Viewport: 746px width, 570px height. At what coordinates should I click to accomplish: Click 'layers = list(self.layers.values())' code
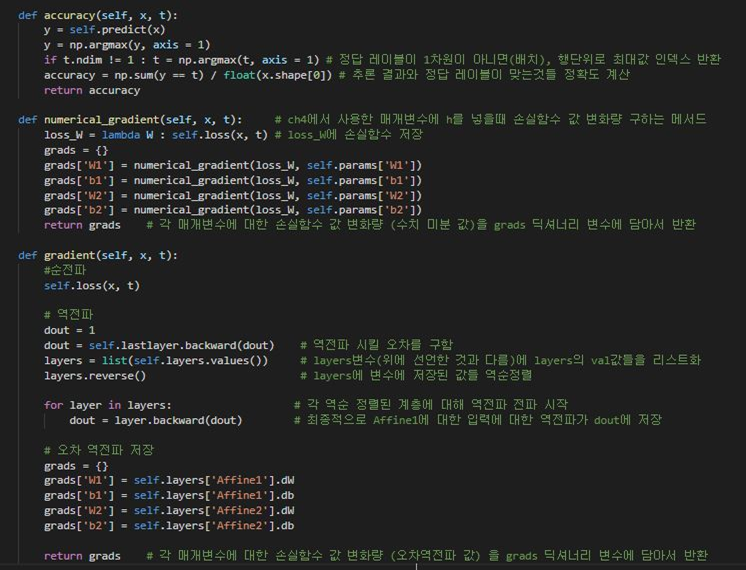[156, 361]
